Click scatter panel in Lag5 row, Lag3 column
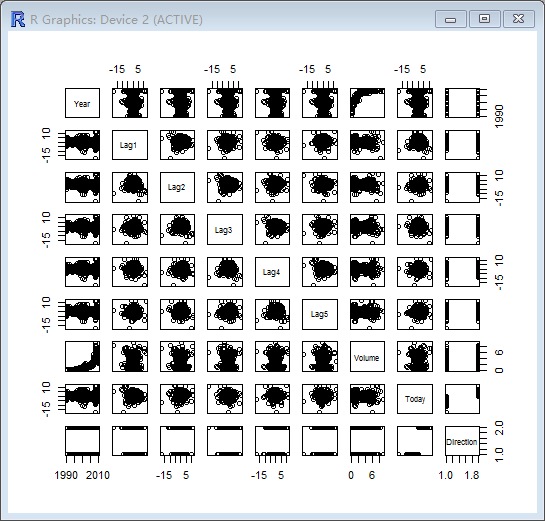This screenshot has width=545, height=521. (x=225, y=314)
